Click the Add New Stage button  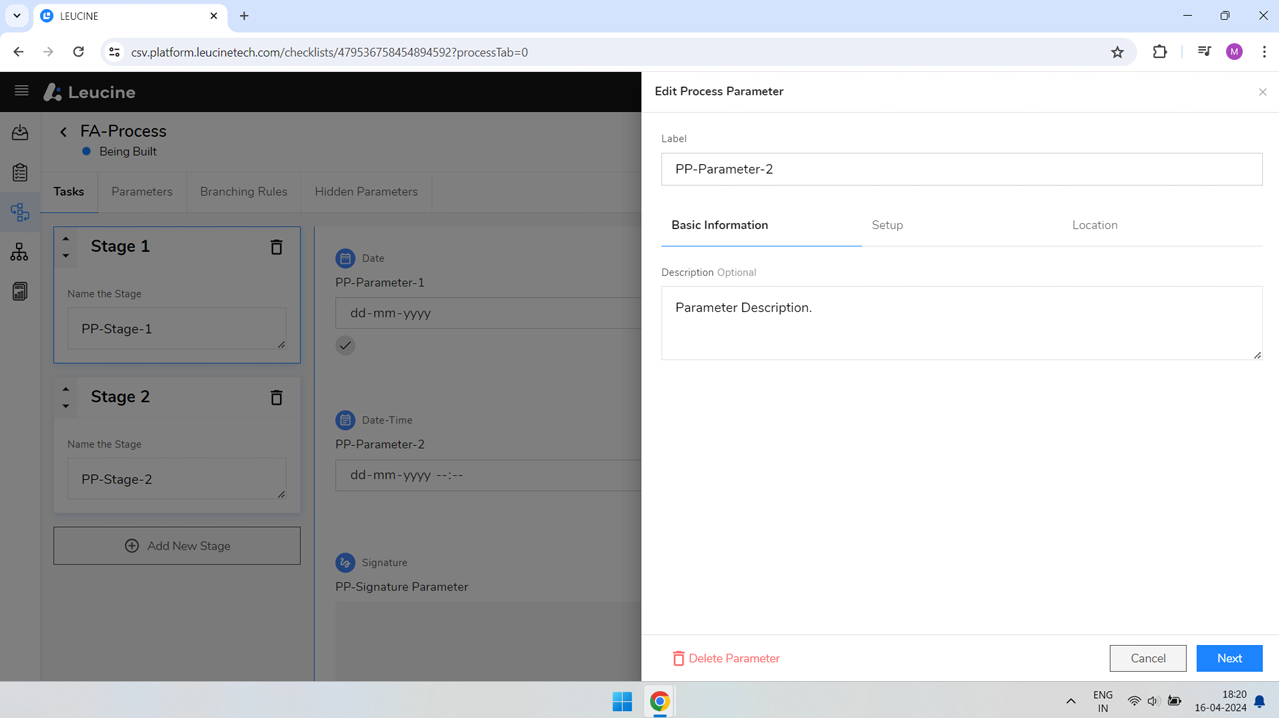coord(176,545)
